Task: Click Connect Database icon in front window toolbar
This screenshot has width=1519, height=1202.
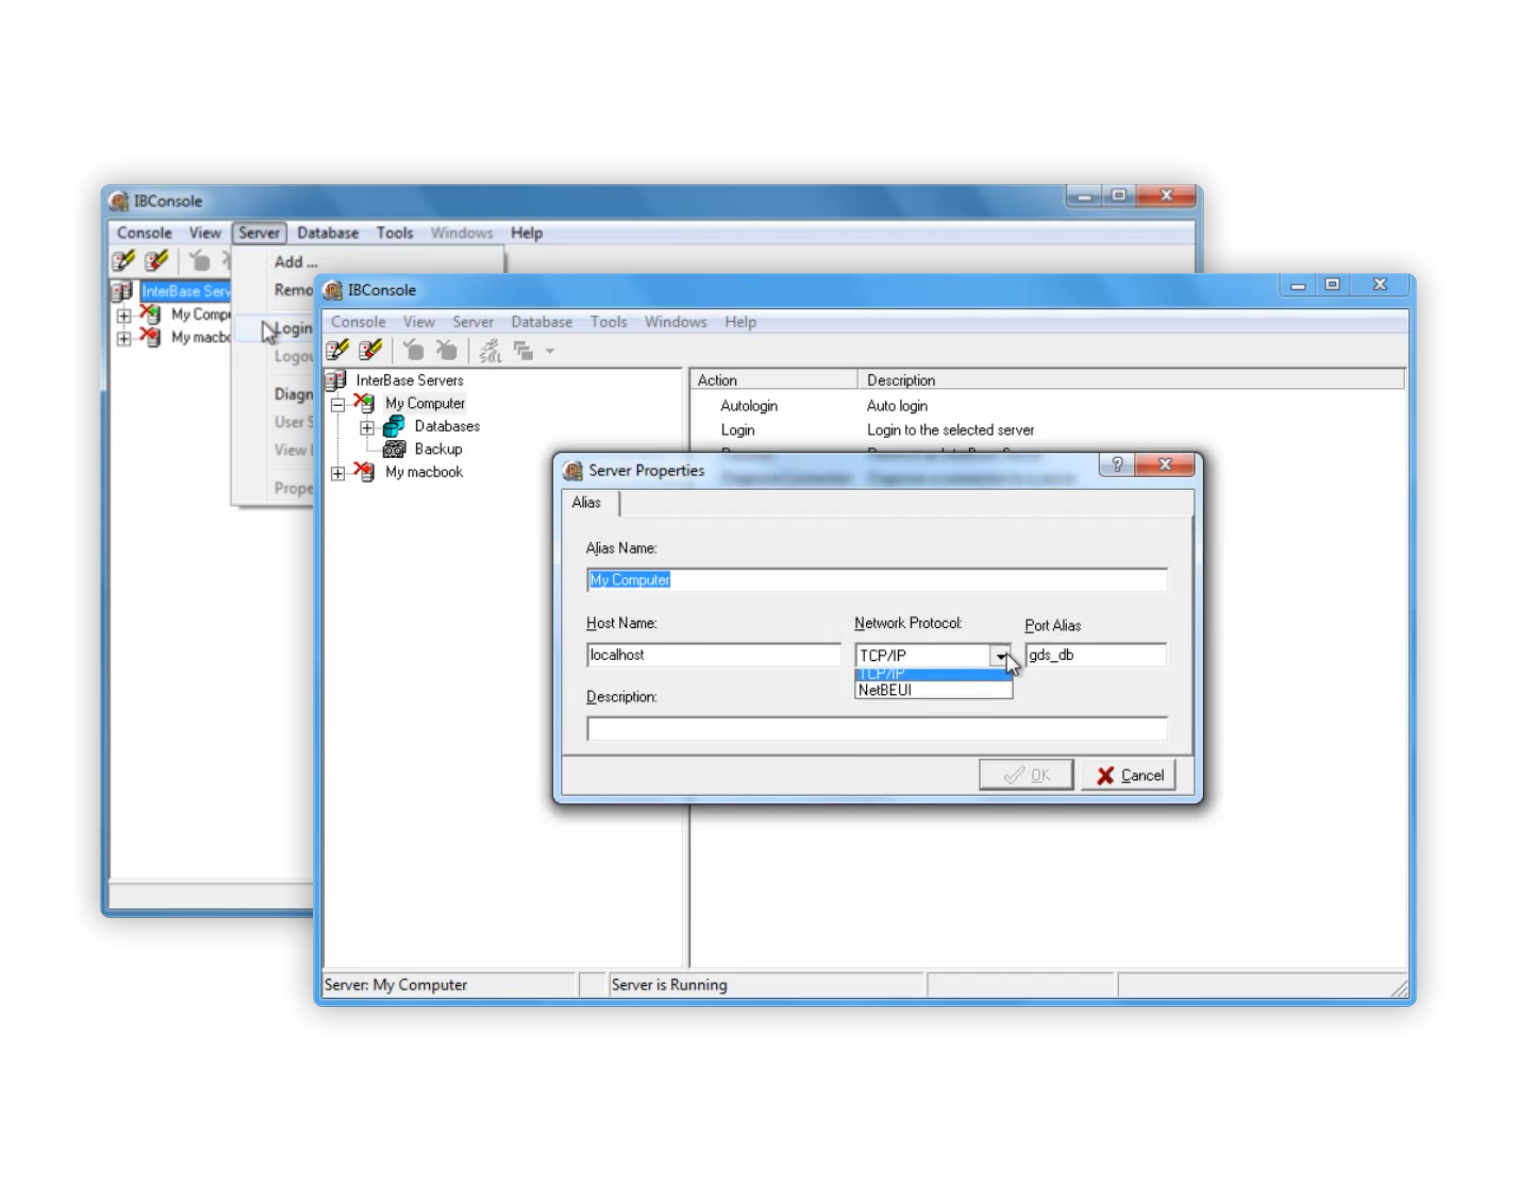Action: pos(413,350)
